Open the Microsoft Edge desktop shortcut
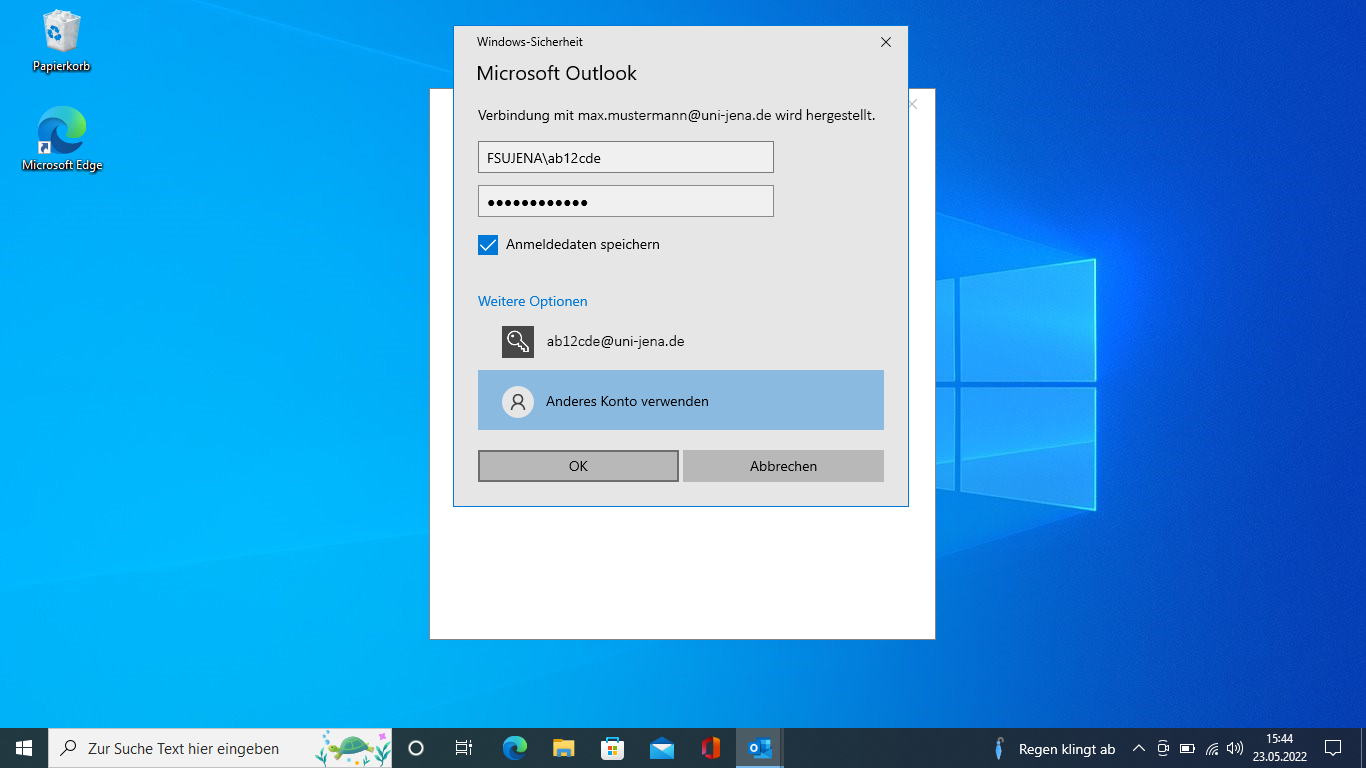The width and height of the screenshot is (1366, 768). [x=62, y=140]
